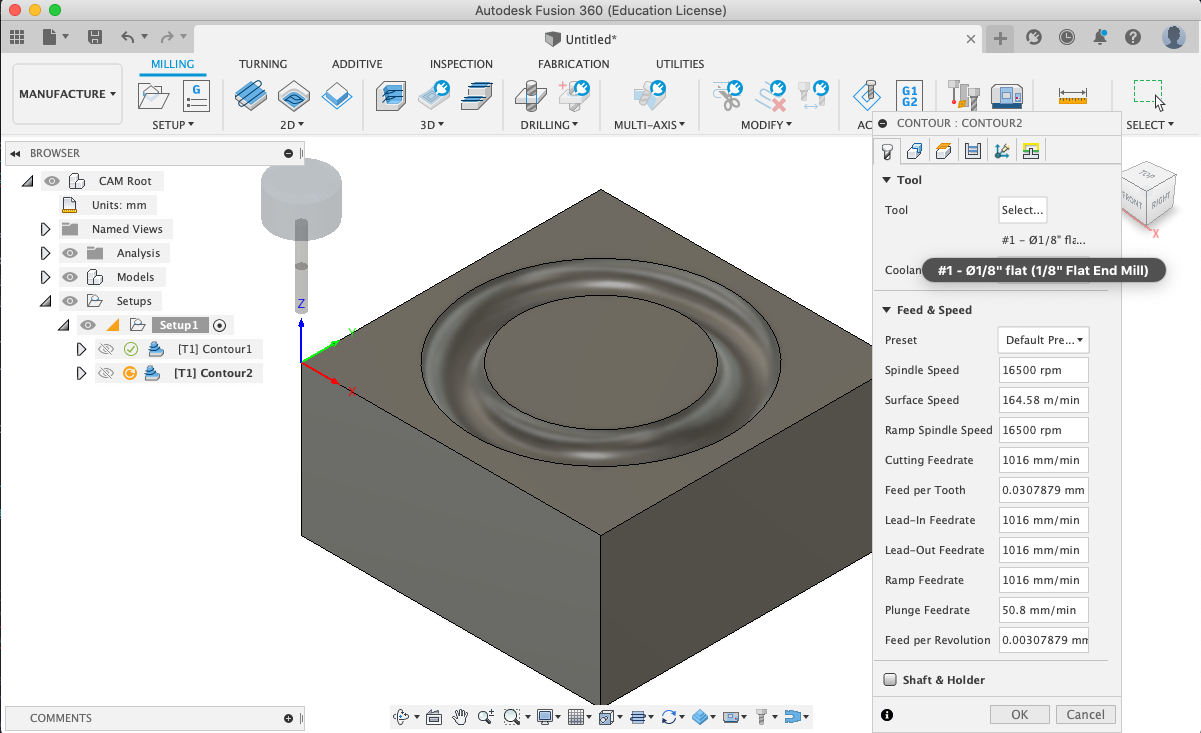Show Contour1 toolpath via eye icon
This screenshot has height=733, width=1201.
[x=105, y=349]
